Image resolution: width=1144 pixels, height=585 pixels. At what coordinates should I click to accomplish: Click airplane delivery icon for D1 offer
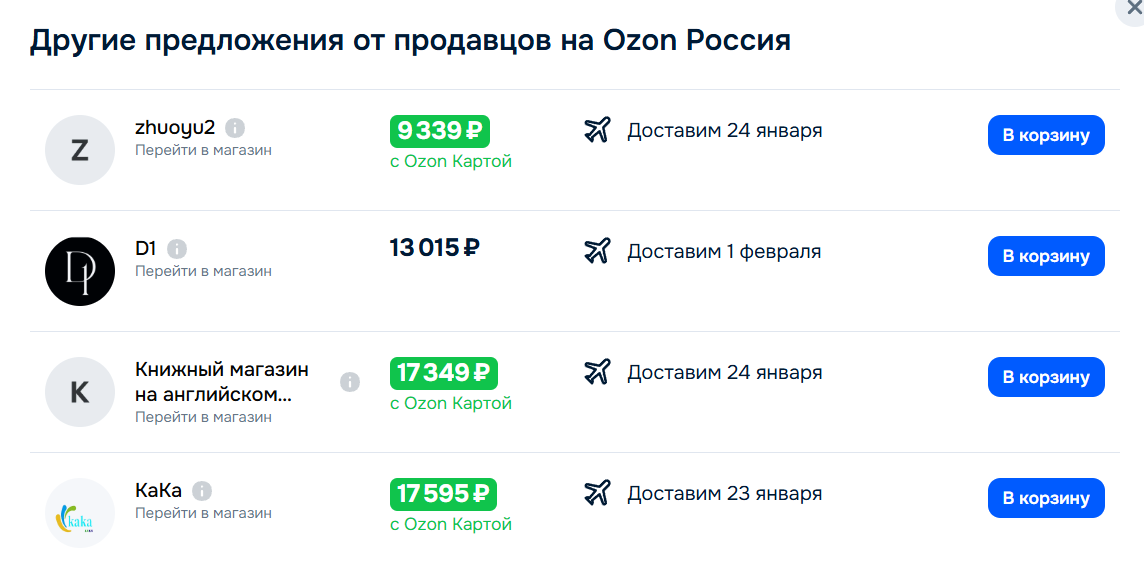click(x=597, y=251)
